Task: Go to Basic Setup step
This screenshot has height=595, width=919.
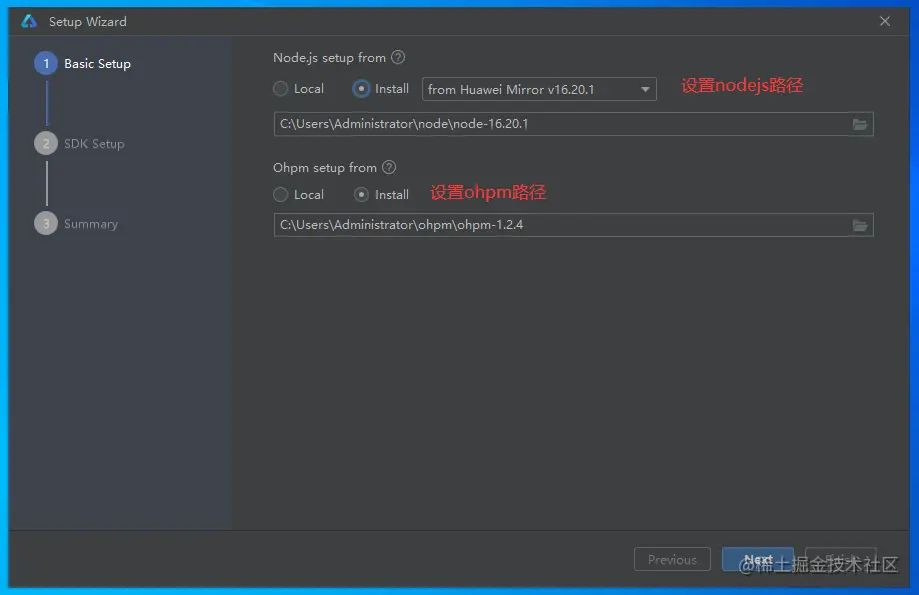Action: coord(83,63)
